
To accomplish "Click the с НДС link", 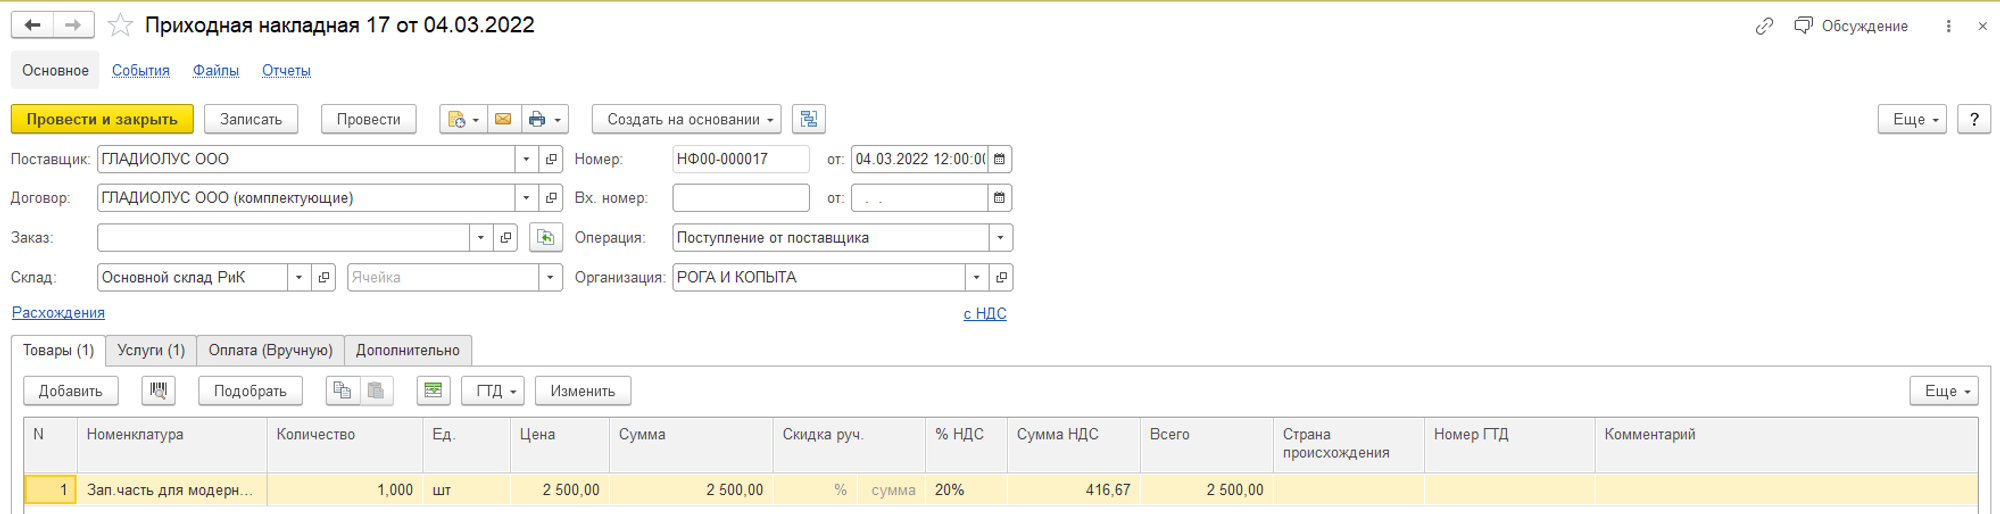I will tap(984, 314).
